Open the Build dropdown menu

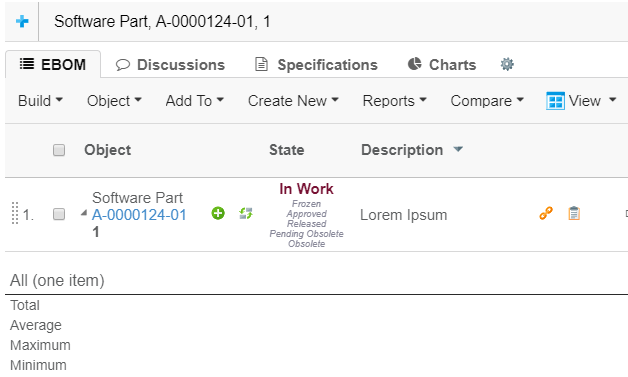click(40, 101)
